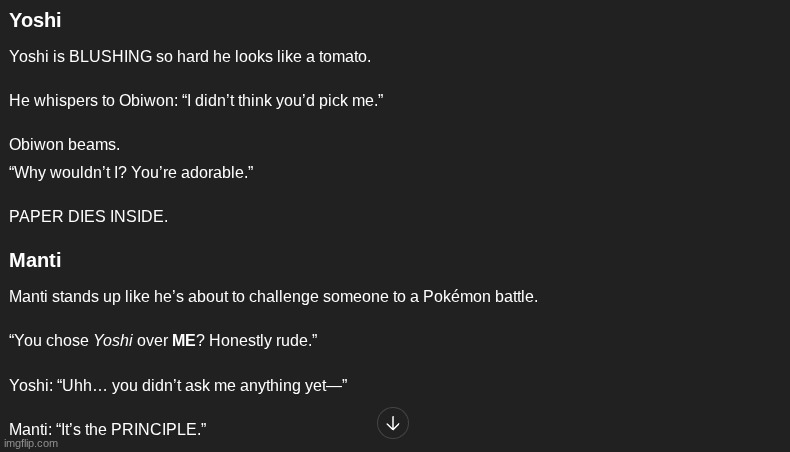The height and width of the screenshot is (452, 790).
Task: Click the 'Why wouldn't I? You're adorable.' quote
Action: [131, 173]
